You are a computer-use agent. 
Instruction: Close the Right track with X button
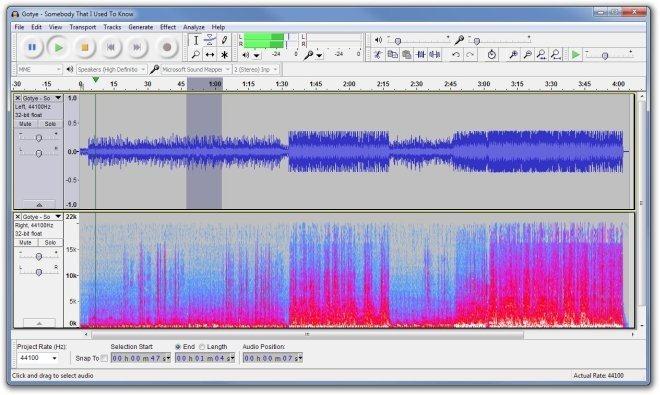[18, 216]
